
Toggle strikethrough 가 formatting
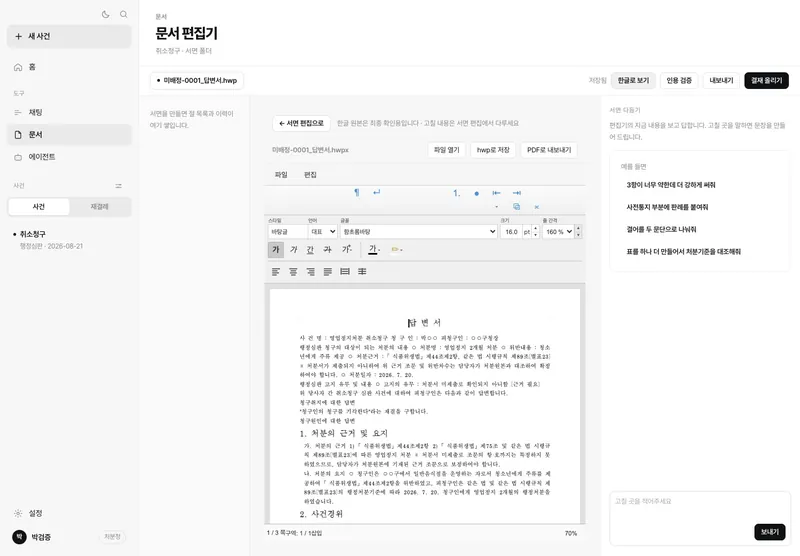(x=328, y=249)
